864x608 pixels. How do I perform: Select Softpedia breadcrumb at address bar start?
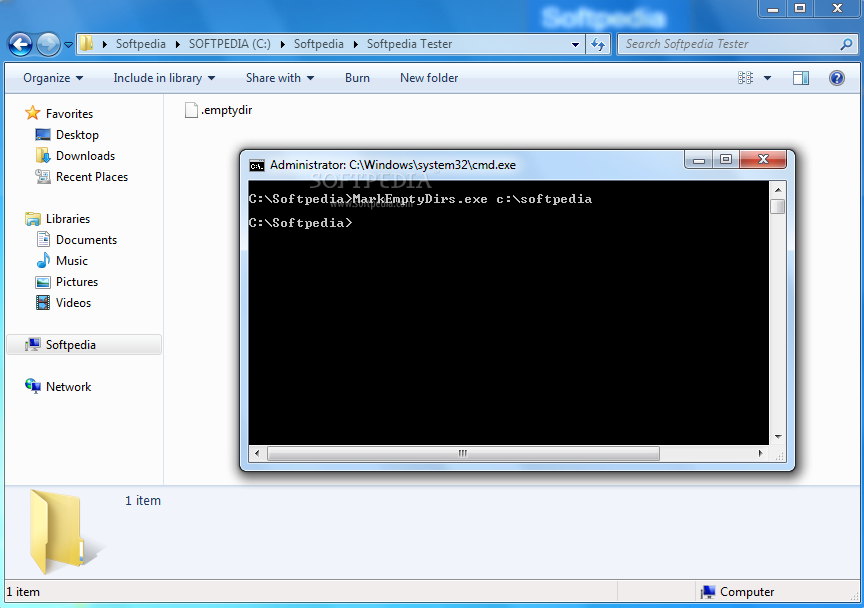(x=141, y=44)
